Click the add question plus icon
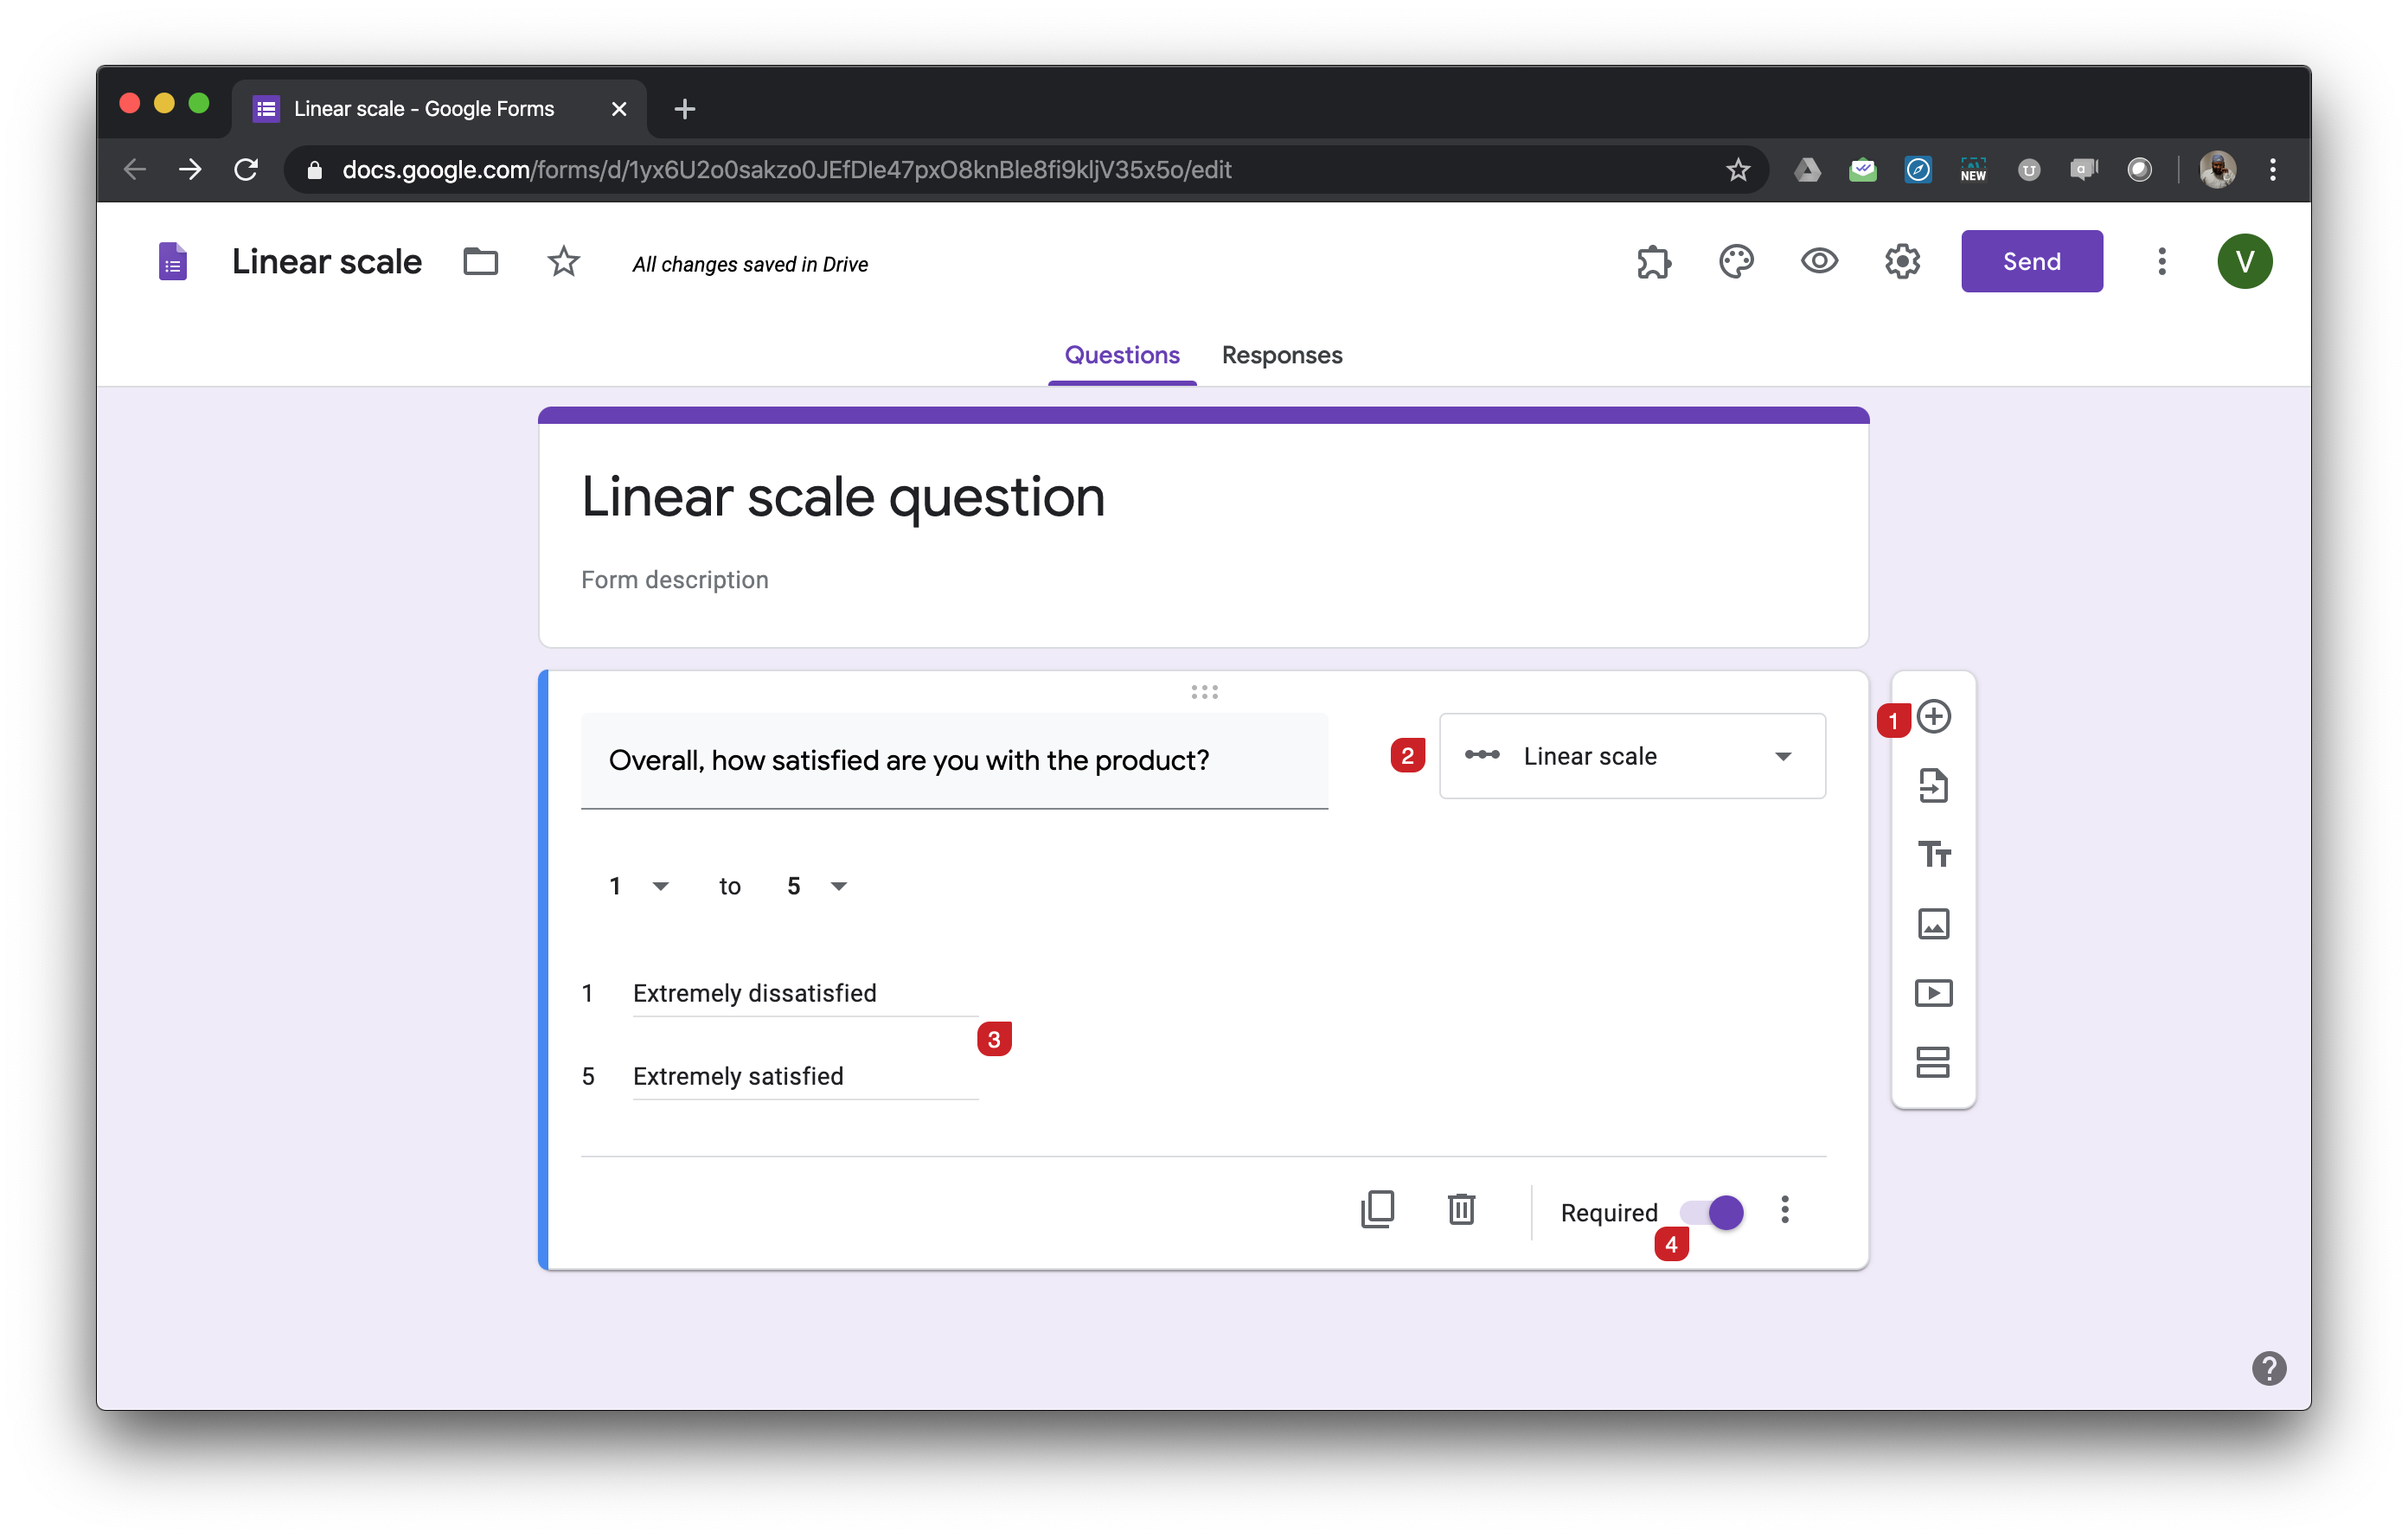 1934,717
